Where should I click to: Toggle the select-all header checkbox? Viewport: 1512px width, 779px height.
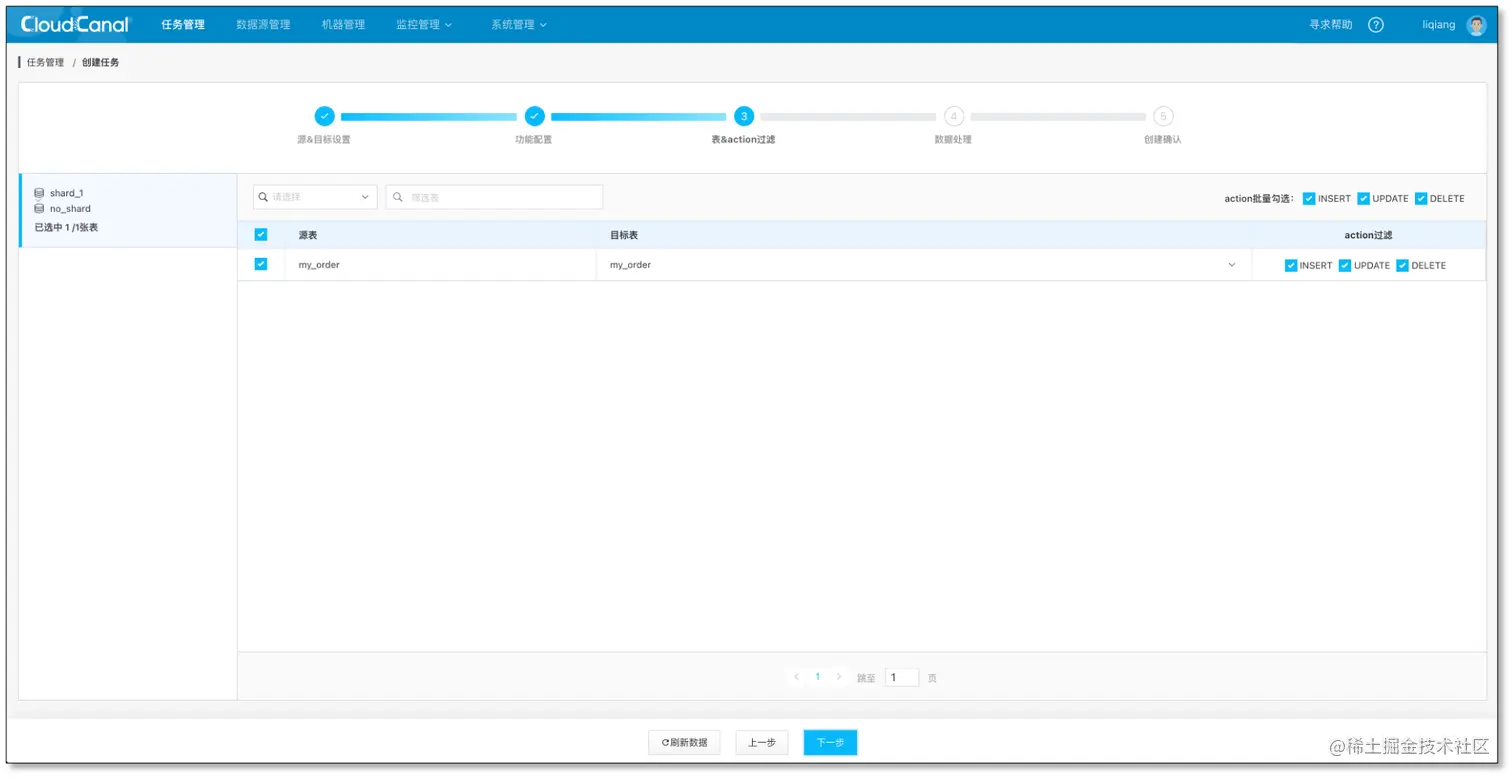261,235
